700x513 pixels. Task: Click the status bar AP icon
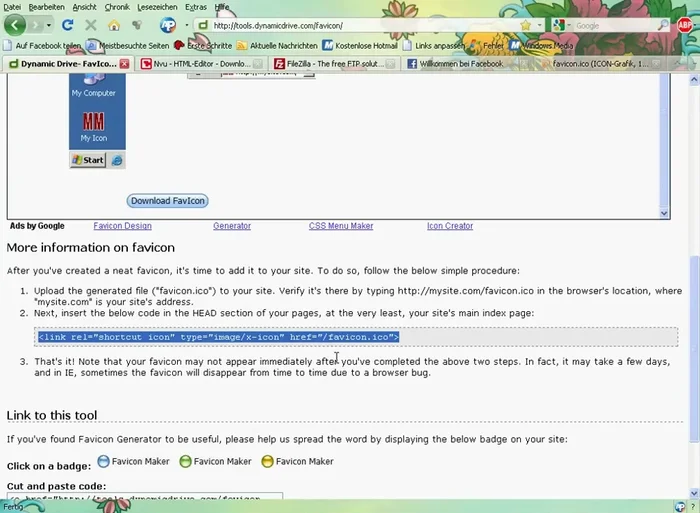point(680,507)
